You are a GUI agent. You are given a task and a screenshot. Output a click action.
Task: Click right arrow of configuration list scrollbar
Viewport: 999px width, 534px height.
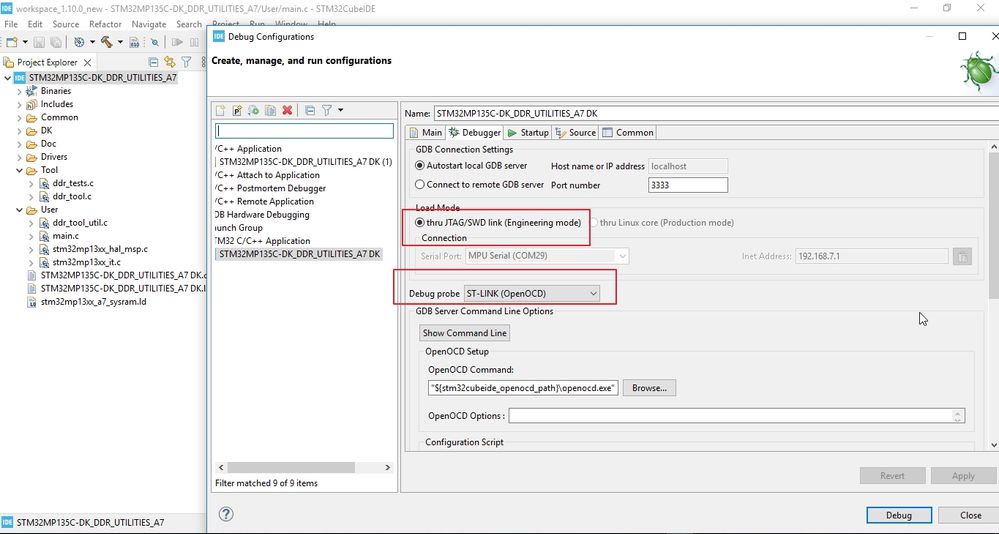coord(387,467)
